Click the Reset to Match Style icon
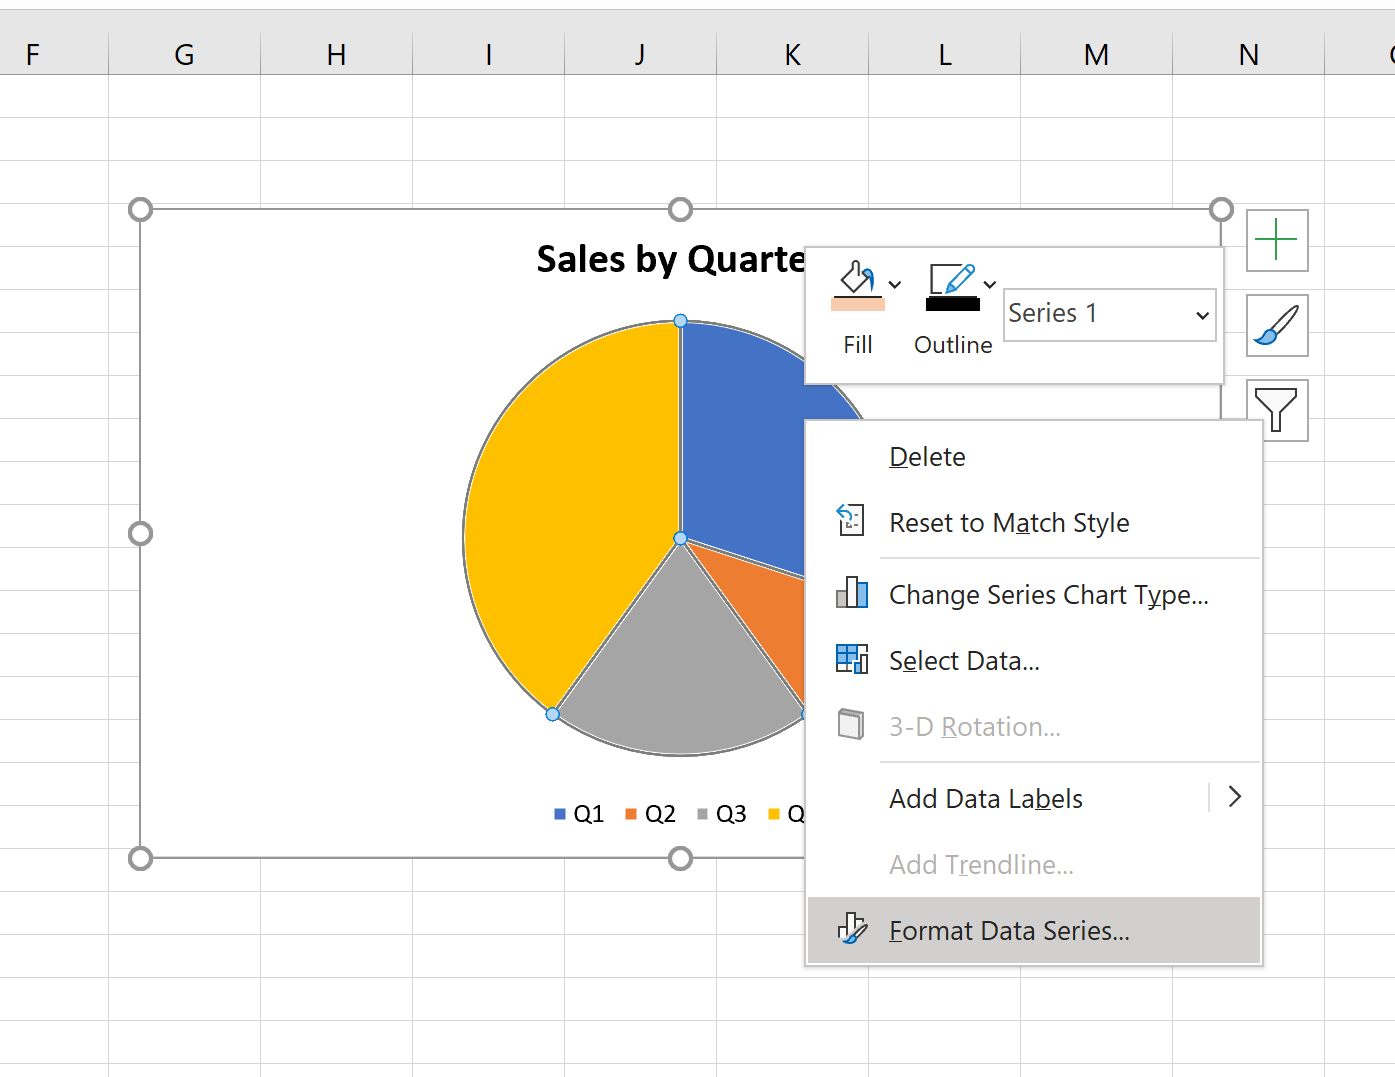 coord(851,521)
